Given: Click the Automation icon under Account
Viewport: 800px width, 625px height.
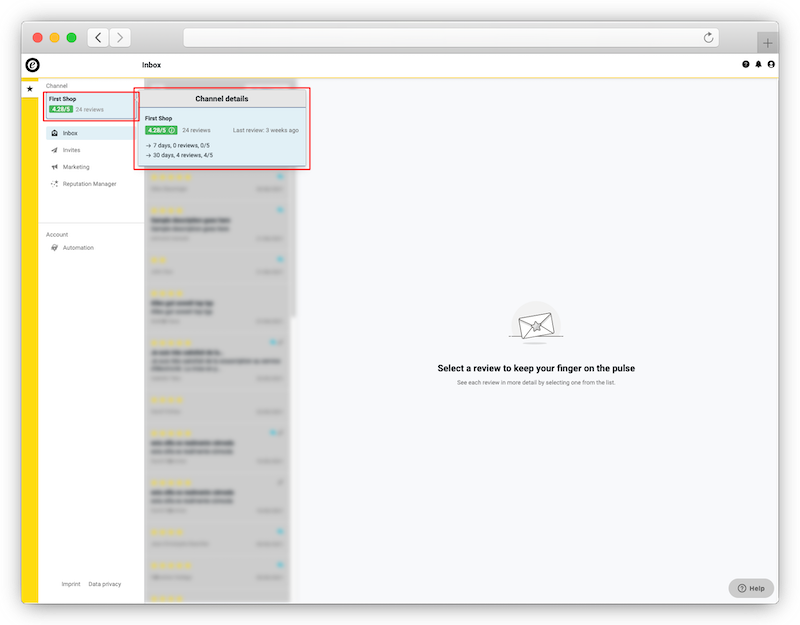Looking at the screenshot, I should [55, 247].
